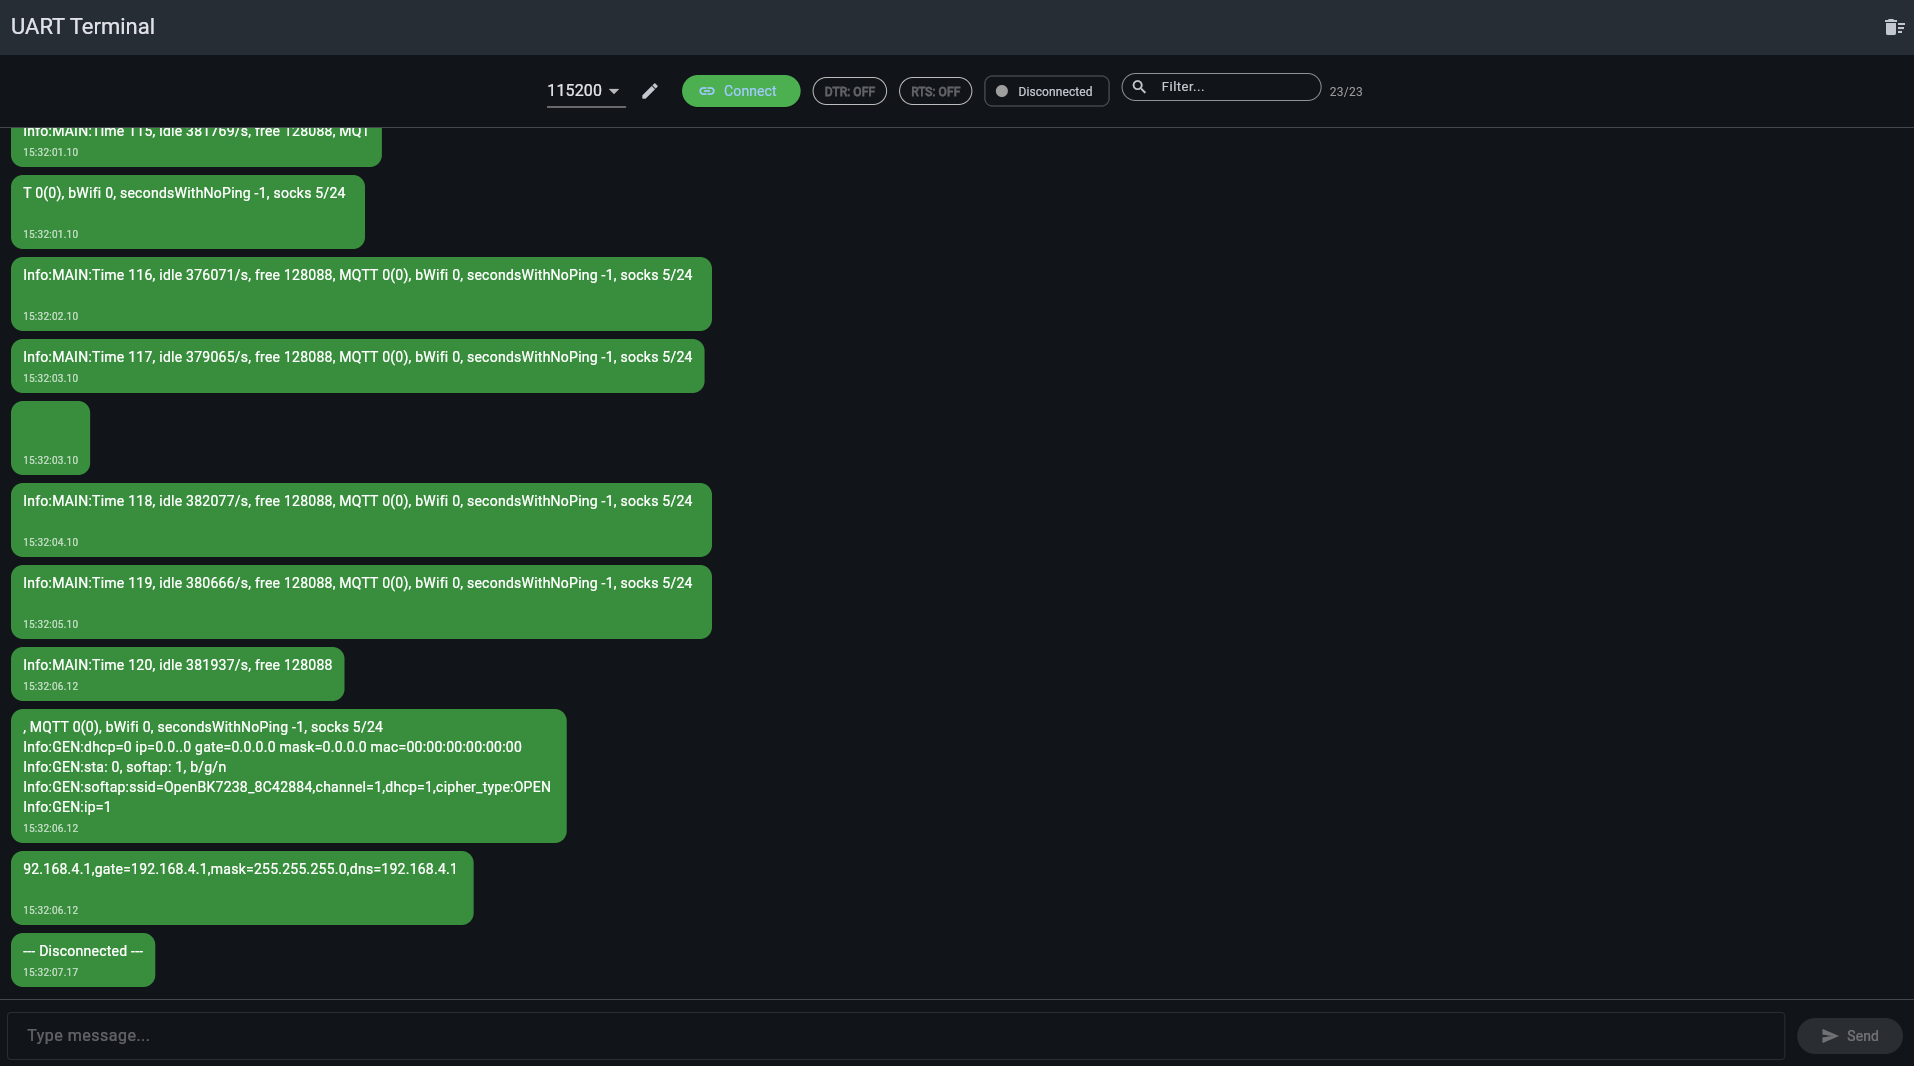
Task: Click the Type message input box
Action: click(x=895, y=1036)
